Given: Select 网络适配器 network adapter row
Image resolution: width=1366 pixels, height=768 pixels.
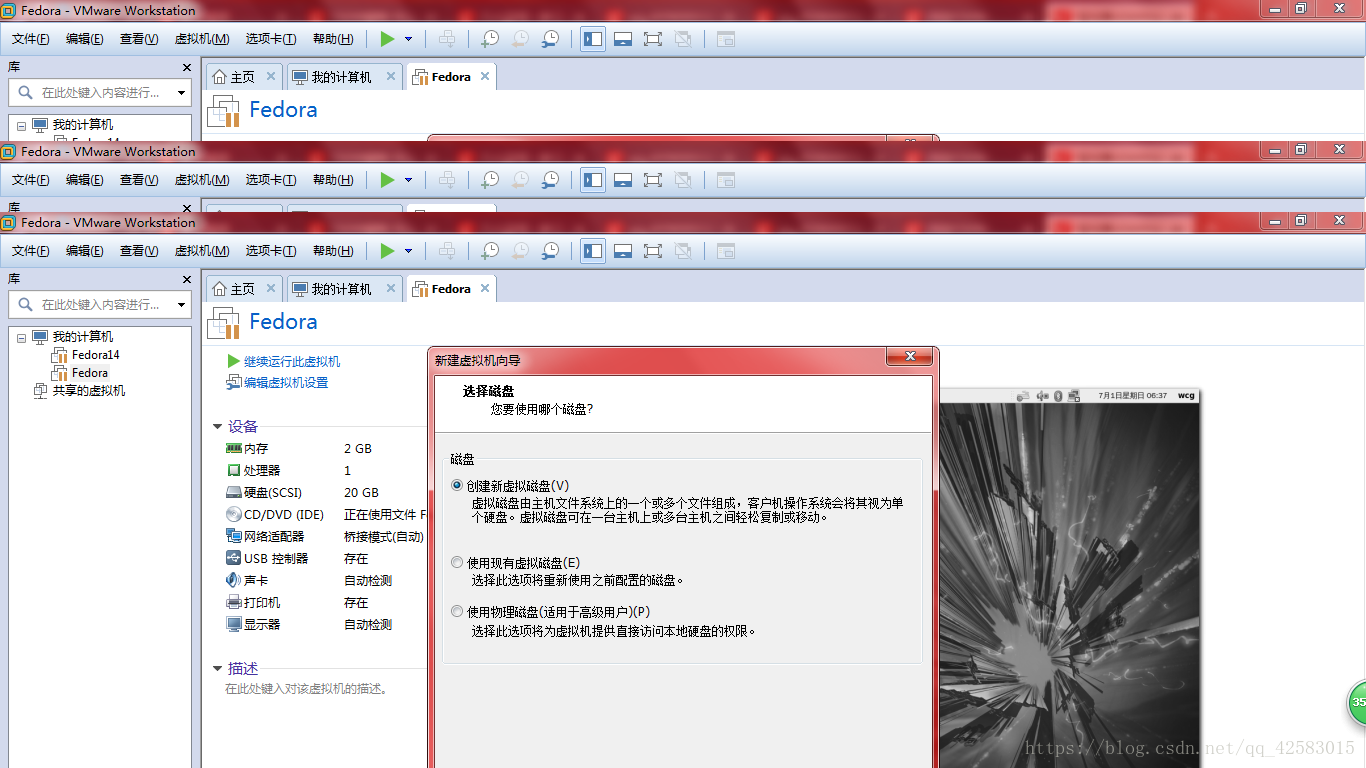Looking at the screenshot, I should (x=325, y=536).
